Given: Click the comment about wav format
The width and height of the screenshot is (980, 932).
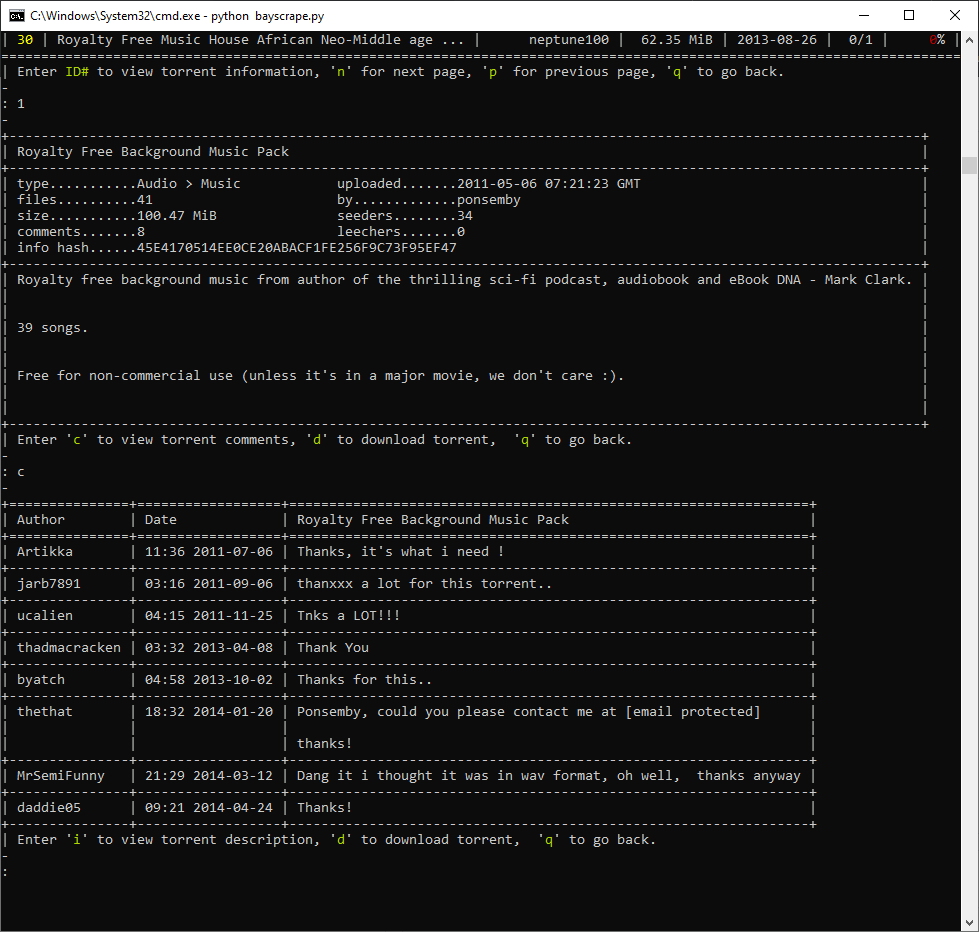Looking at the screenshot, I should pos(549,776).
